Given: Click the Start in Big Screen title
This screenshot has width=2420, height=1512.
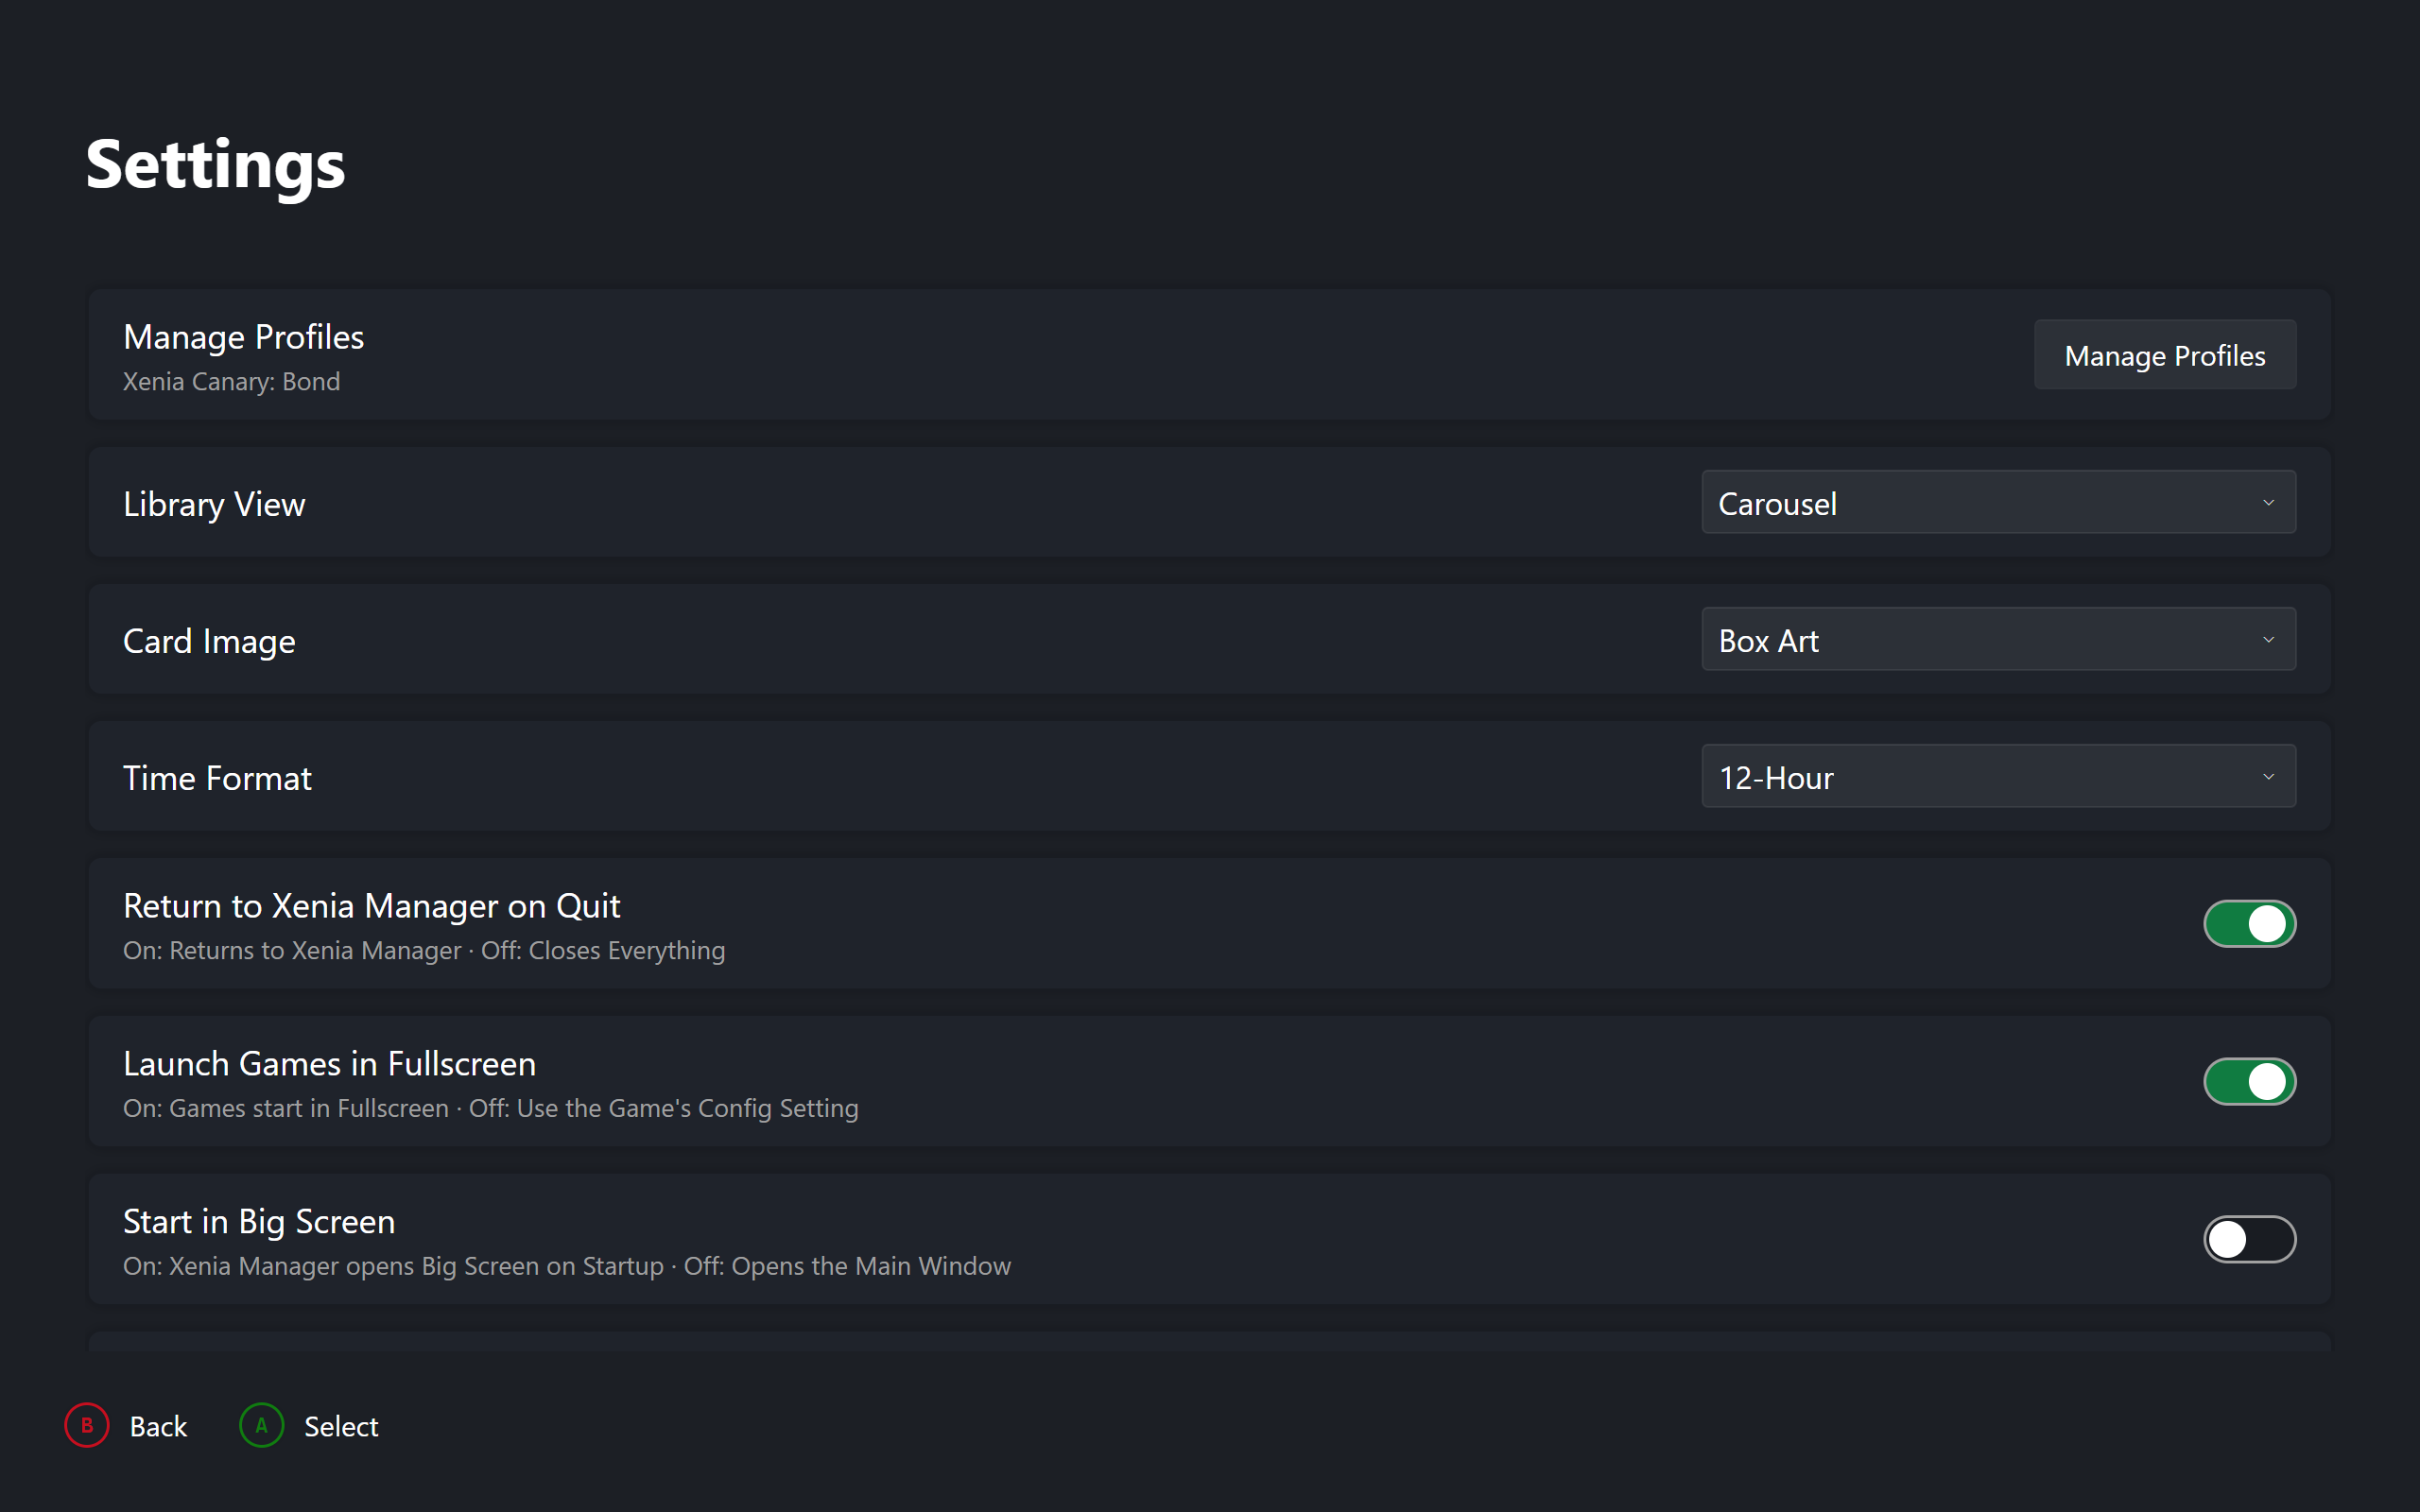Looking at the screenshot, I should coord(259,1222).
